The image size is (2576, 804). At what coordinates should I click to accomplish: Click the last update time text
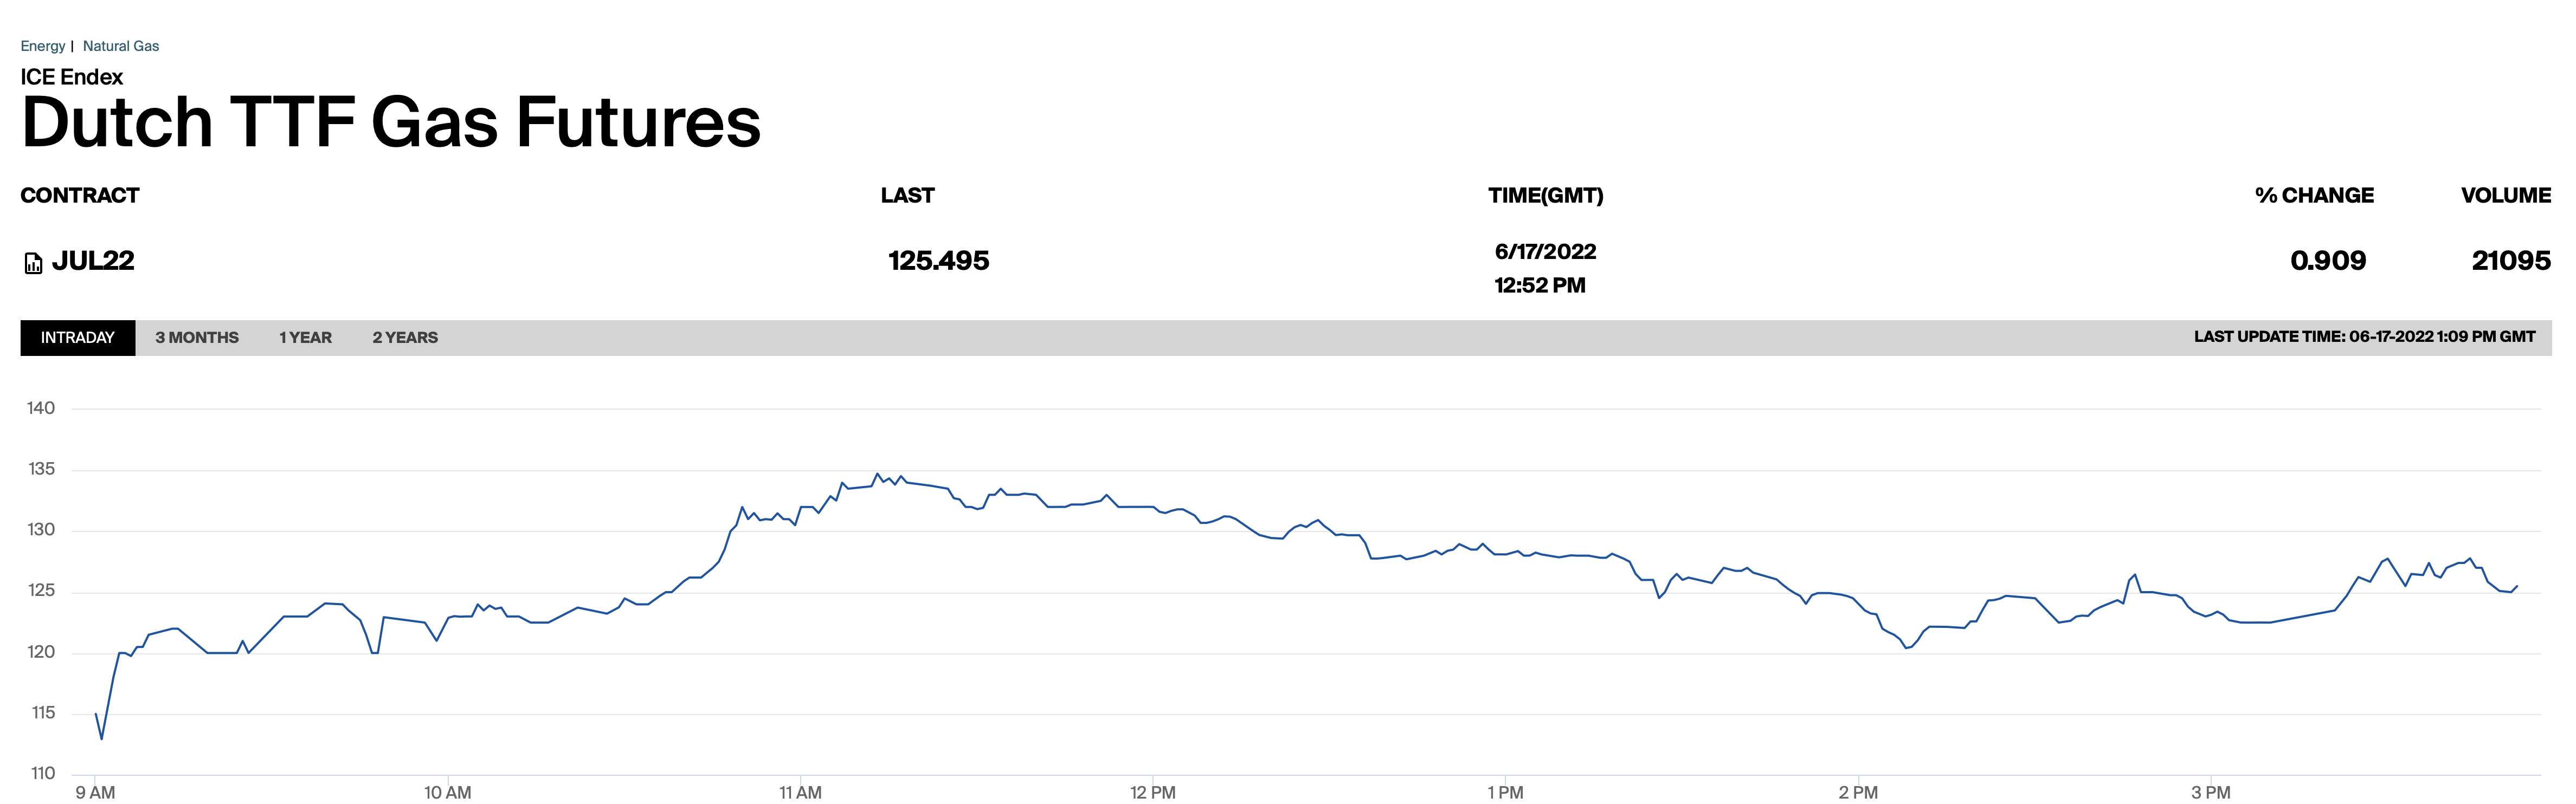click(2364, 337)
